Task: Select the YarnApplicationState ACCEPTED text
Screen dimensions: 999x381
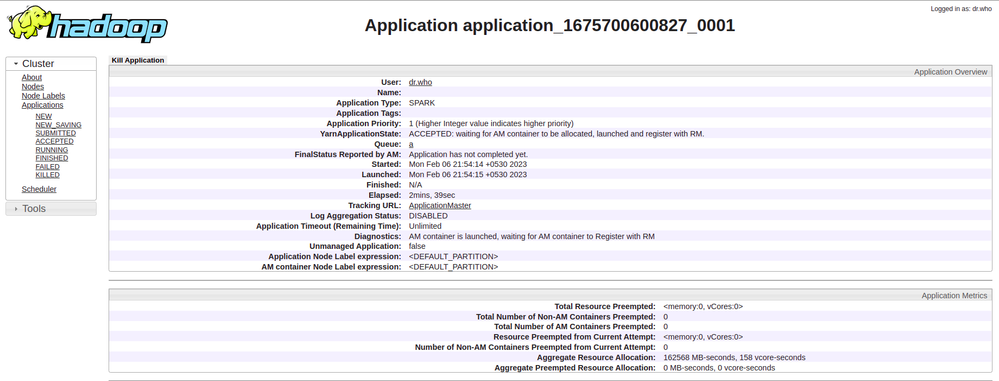Action: 556,134
